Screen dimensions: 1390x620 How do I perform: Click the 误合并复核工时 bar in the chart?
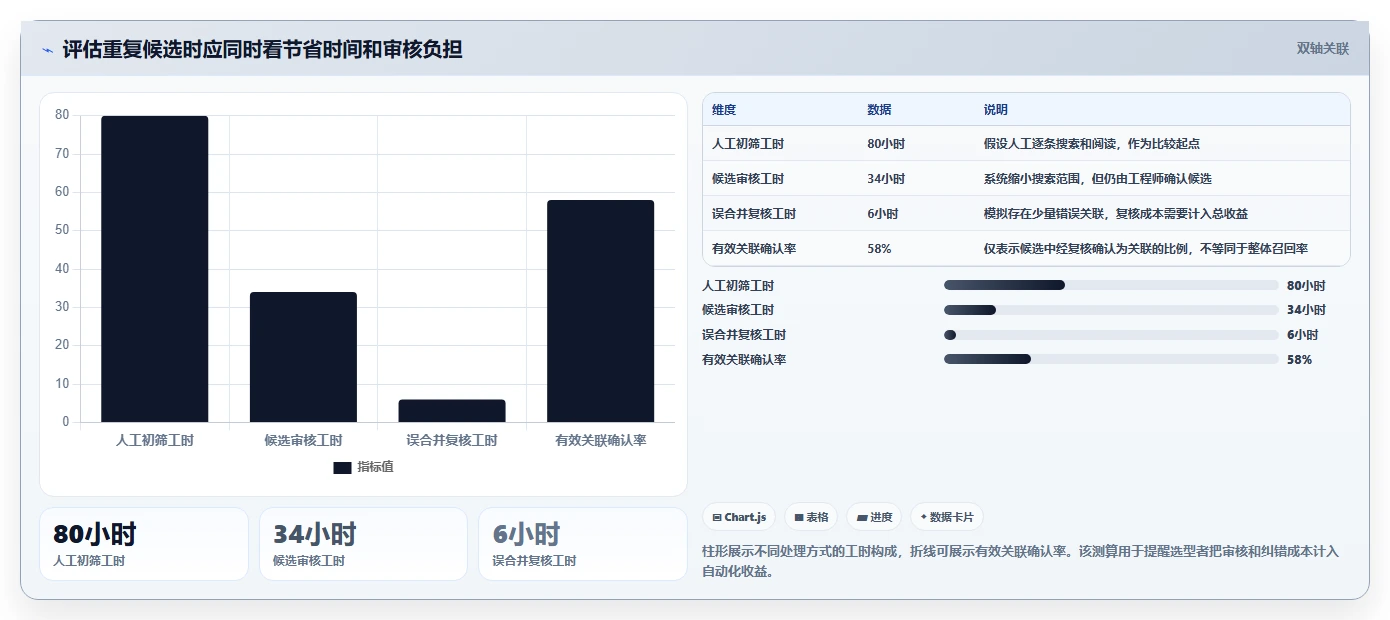click(x=452, y=411)
